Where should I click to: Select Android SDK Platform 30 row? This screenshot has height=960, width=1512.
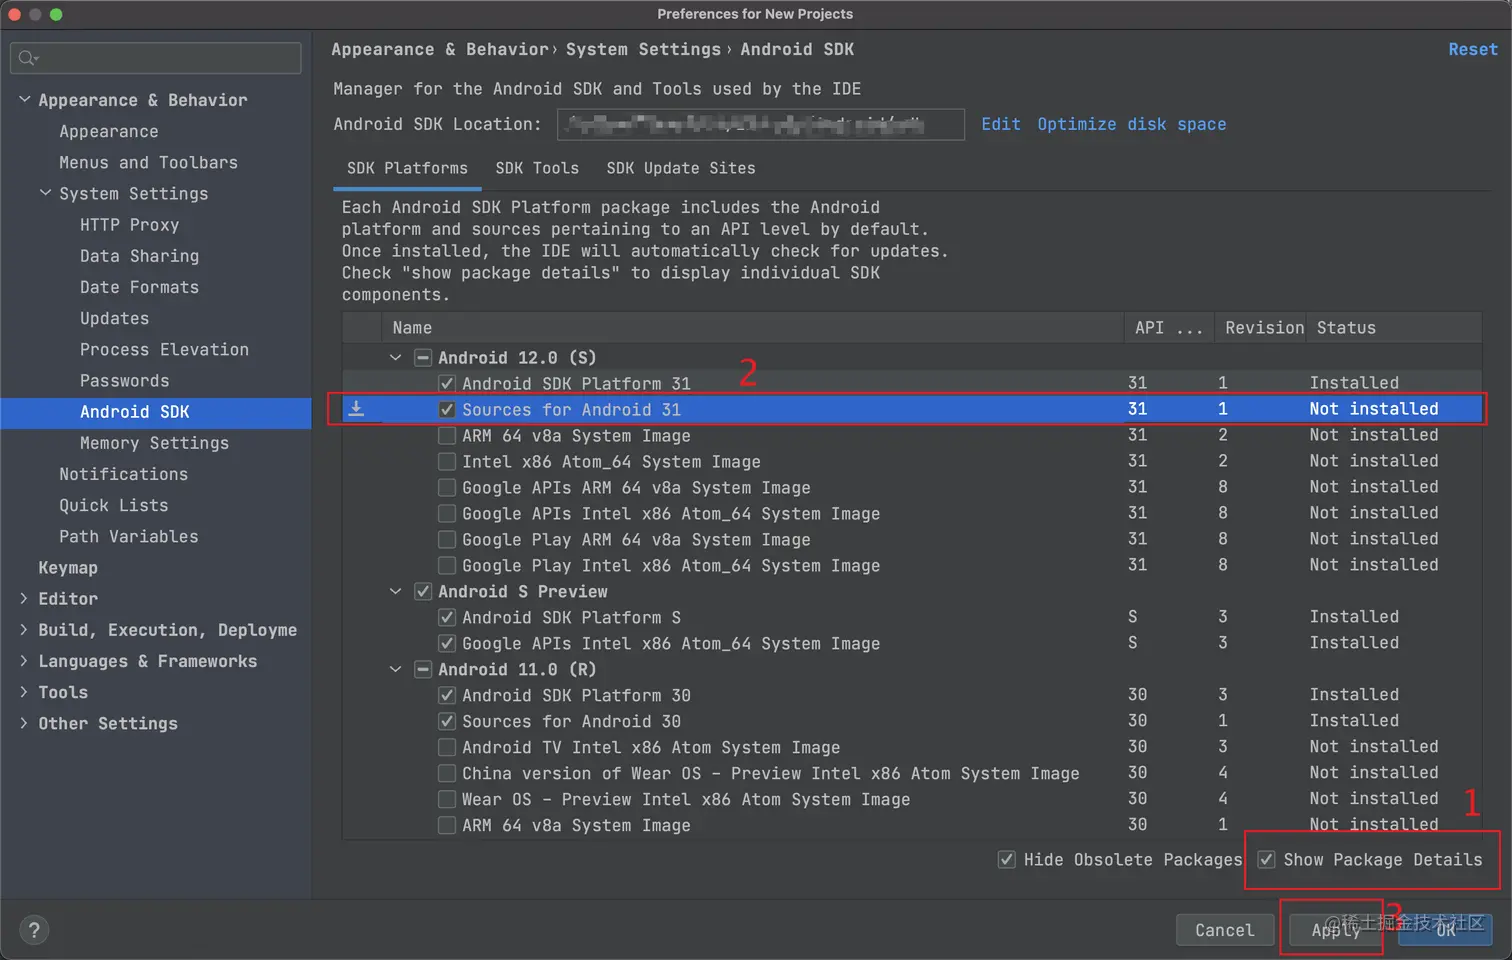click(912, 695)
